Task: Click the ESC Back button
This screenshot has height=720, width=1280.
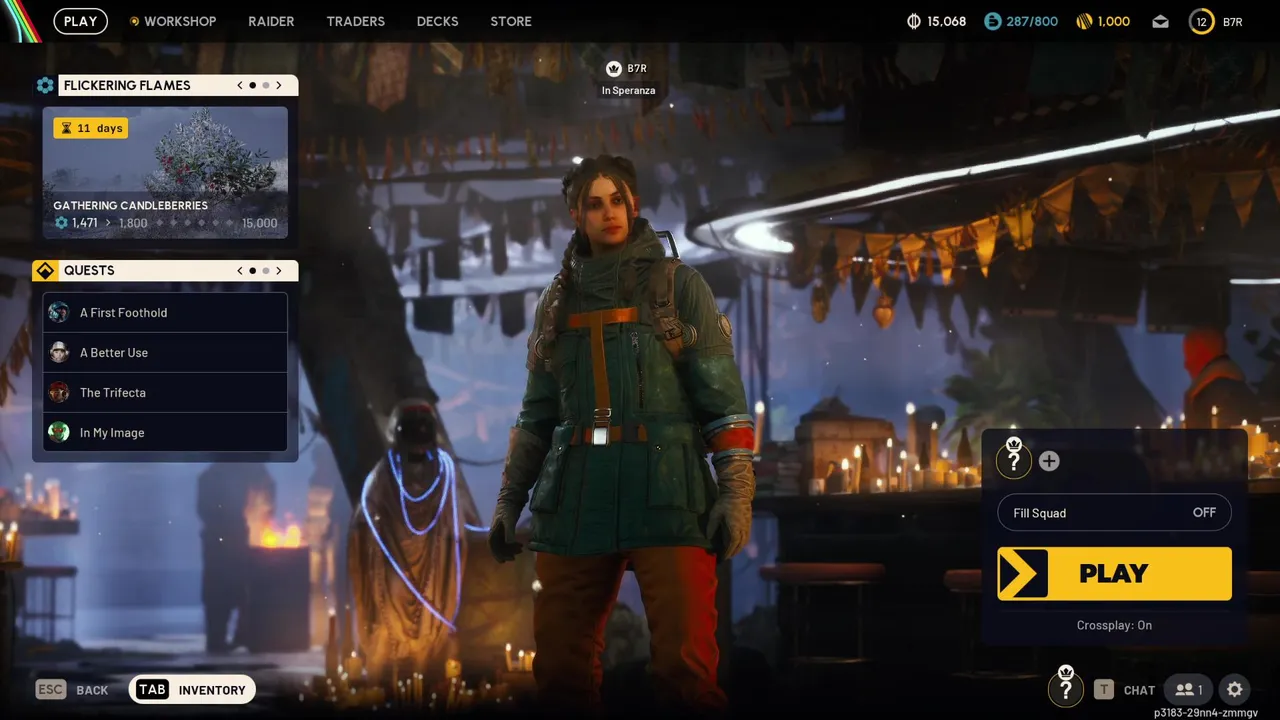Action: (x=72, y=690)
